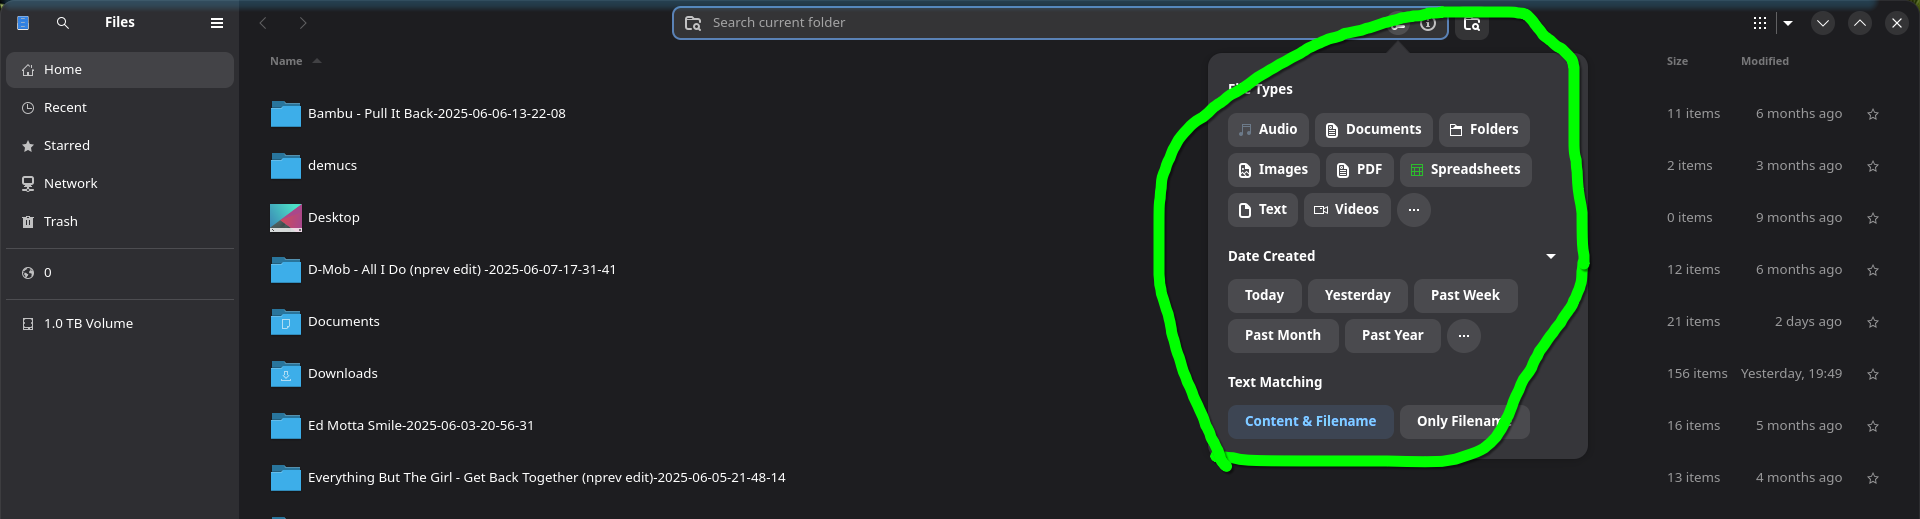1920x519 pixels.
Task: Sort by the Name column header
Action: tap(286, 62)
